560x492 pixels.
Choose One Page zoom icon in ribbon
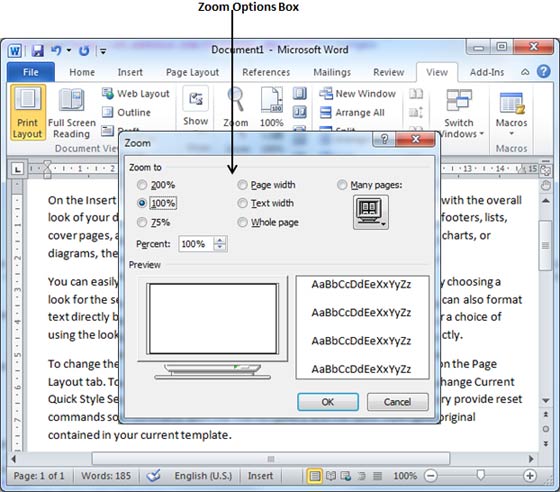(300, 94)
